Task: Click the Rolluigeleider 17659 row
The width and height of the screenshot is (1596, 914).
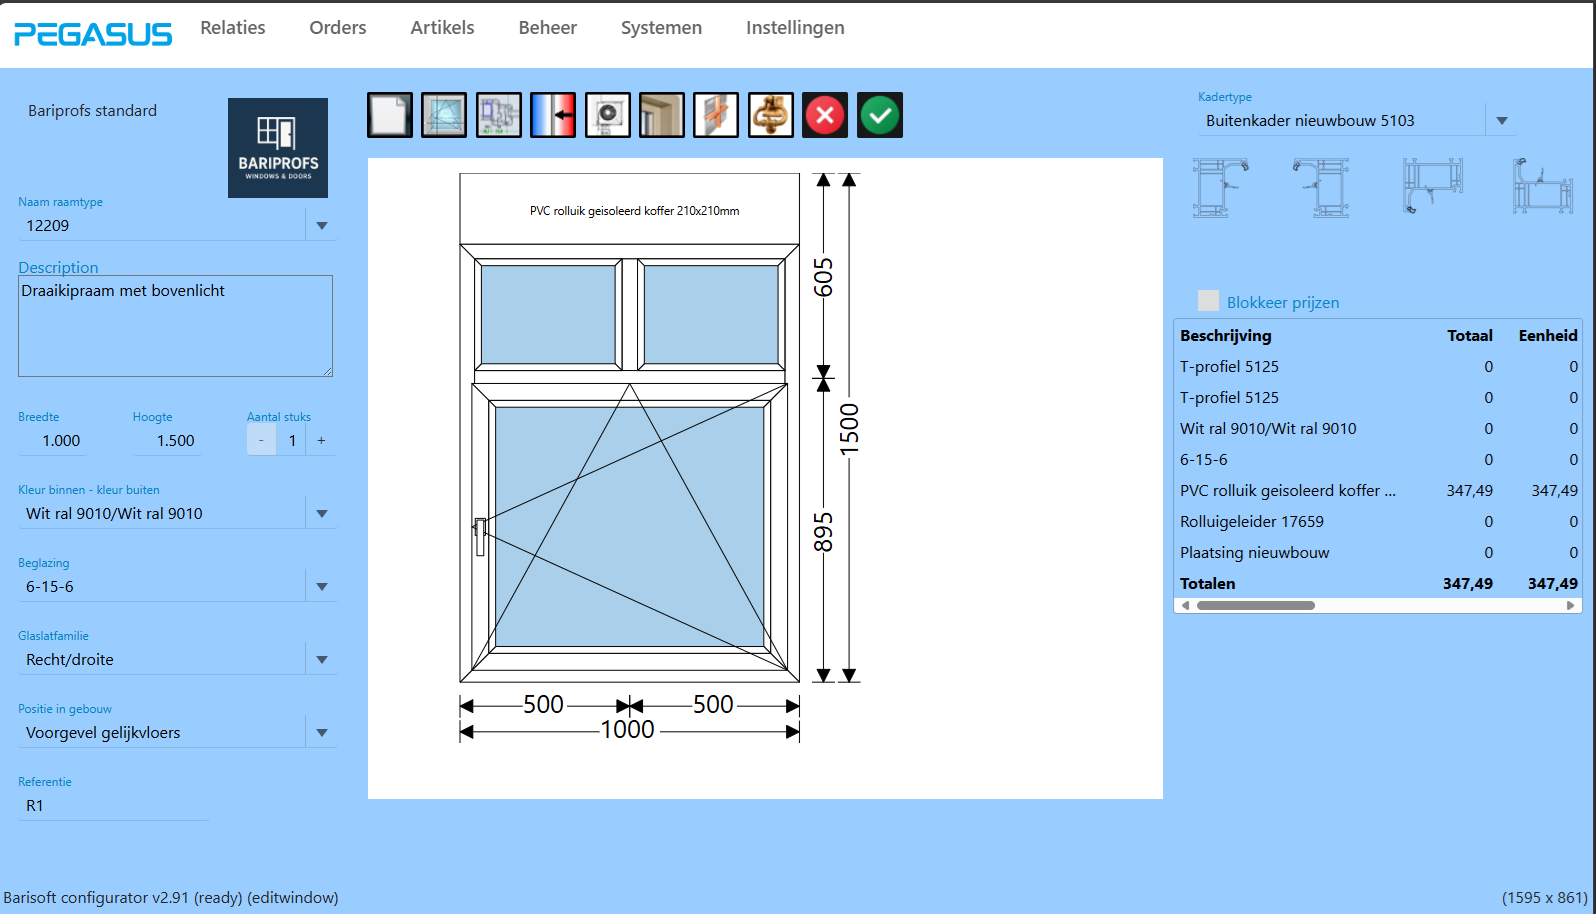Action: pos(1378,521)
